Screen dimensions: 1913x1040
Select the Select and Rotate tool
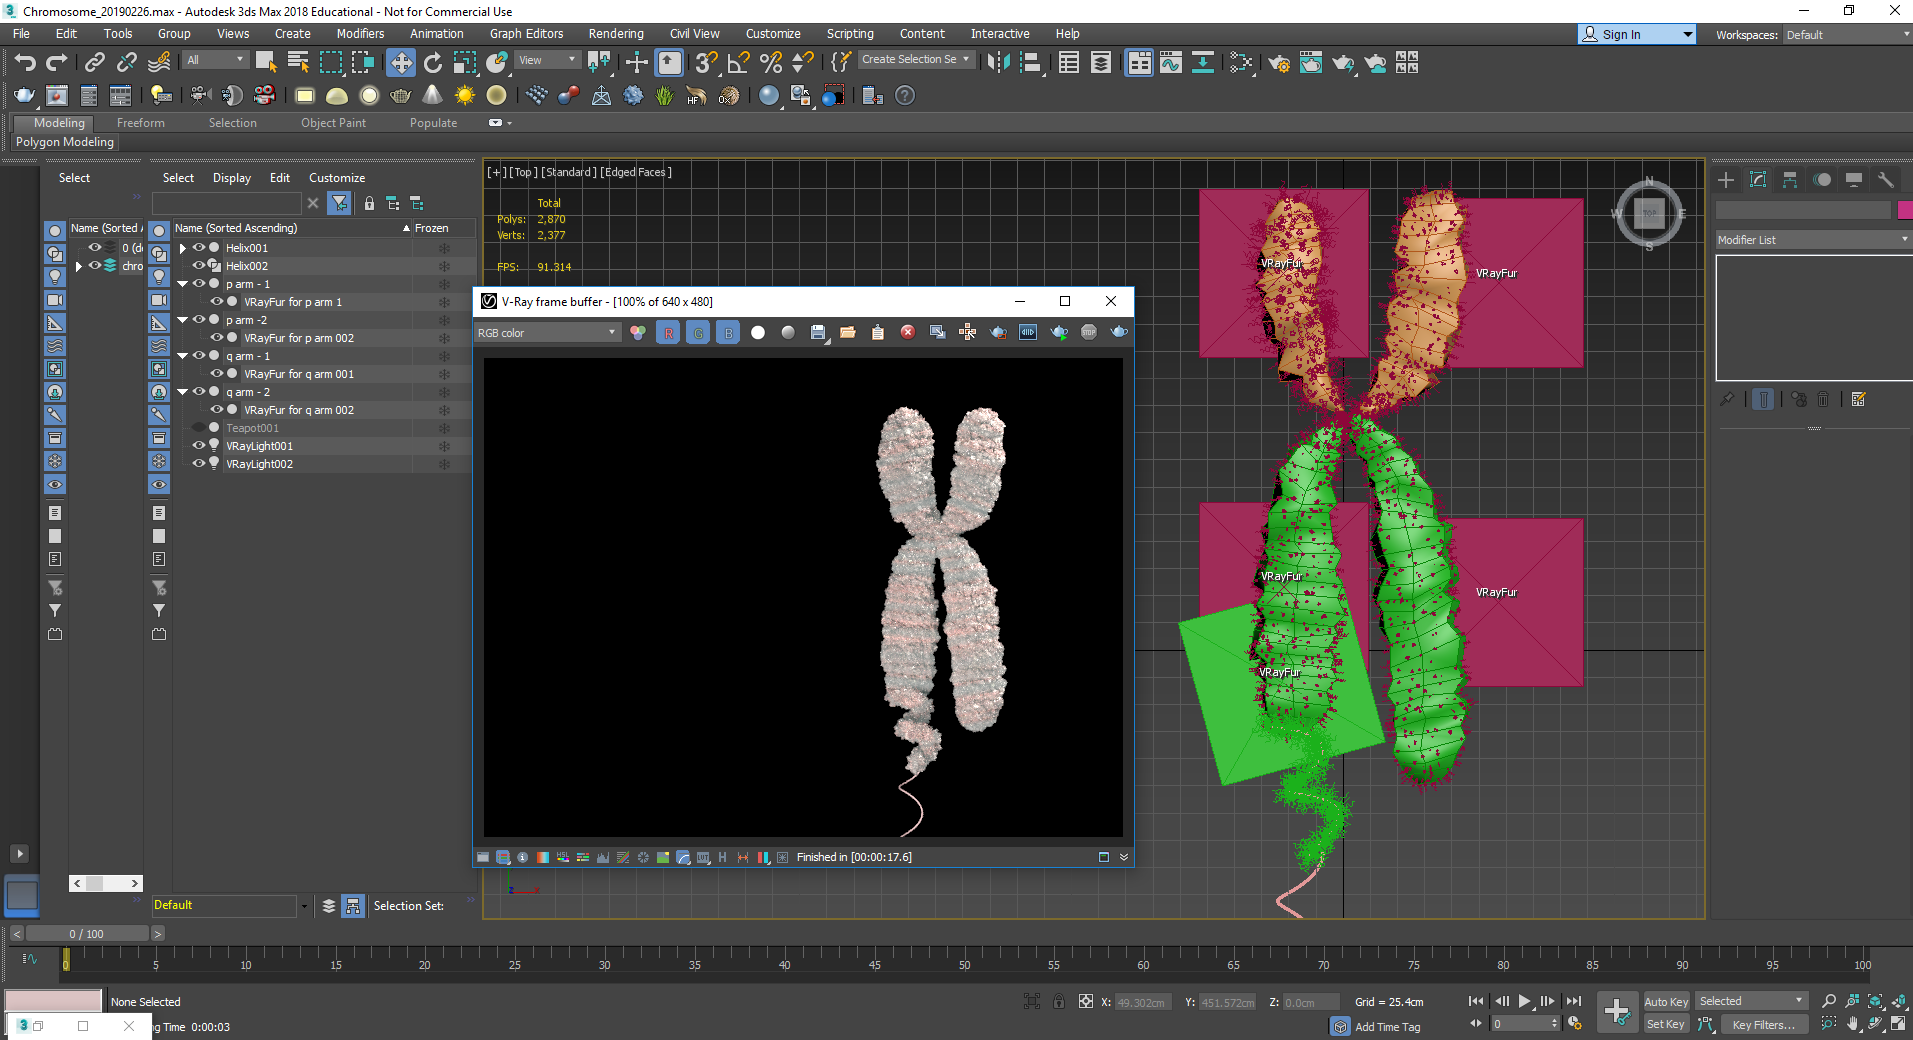click(433, 63)
